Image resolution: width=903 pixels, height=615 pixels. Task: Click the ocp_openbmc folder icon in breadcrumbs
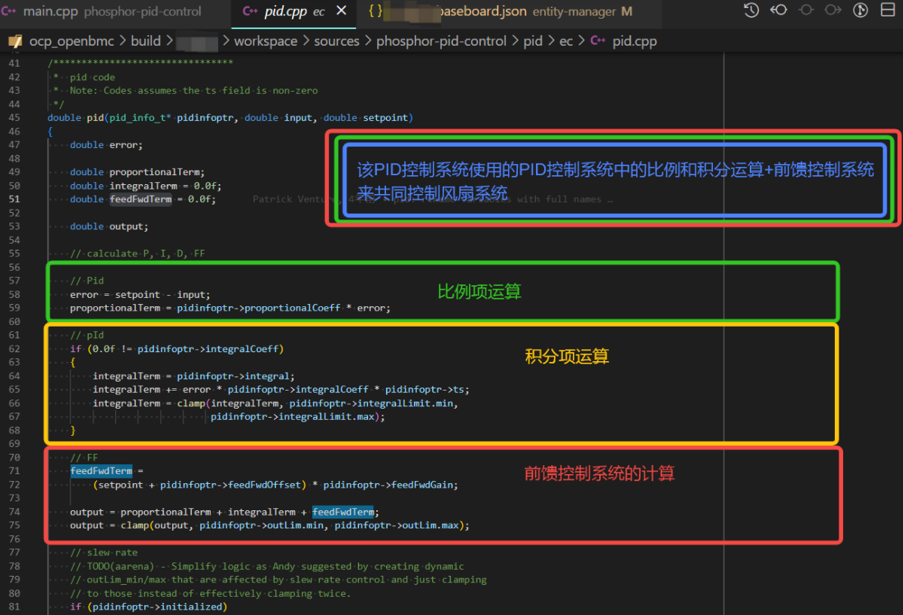click(15, 41)
